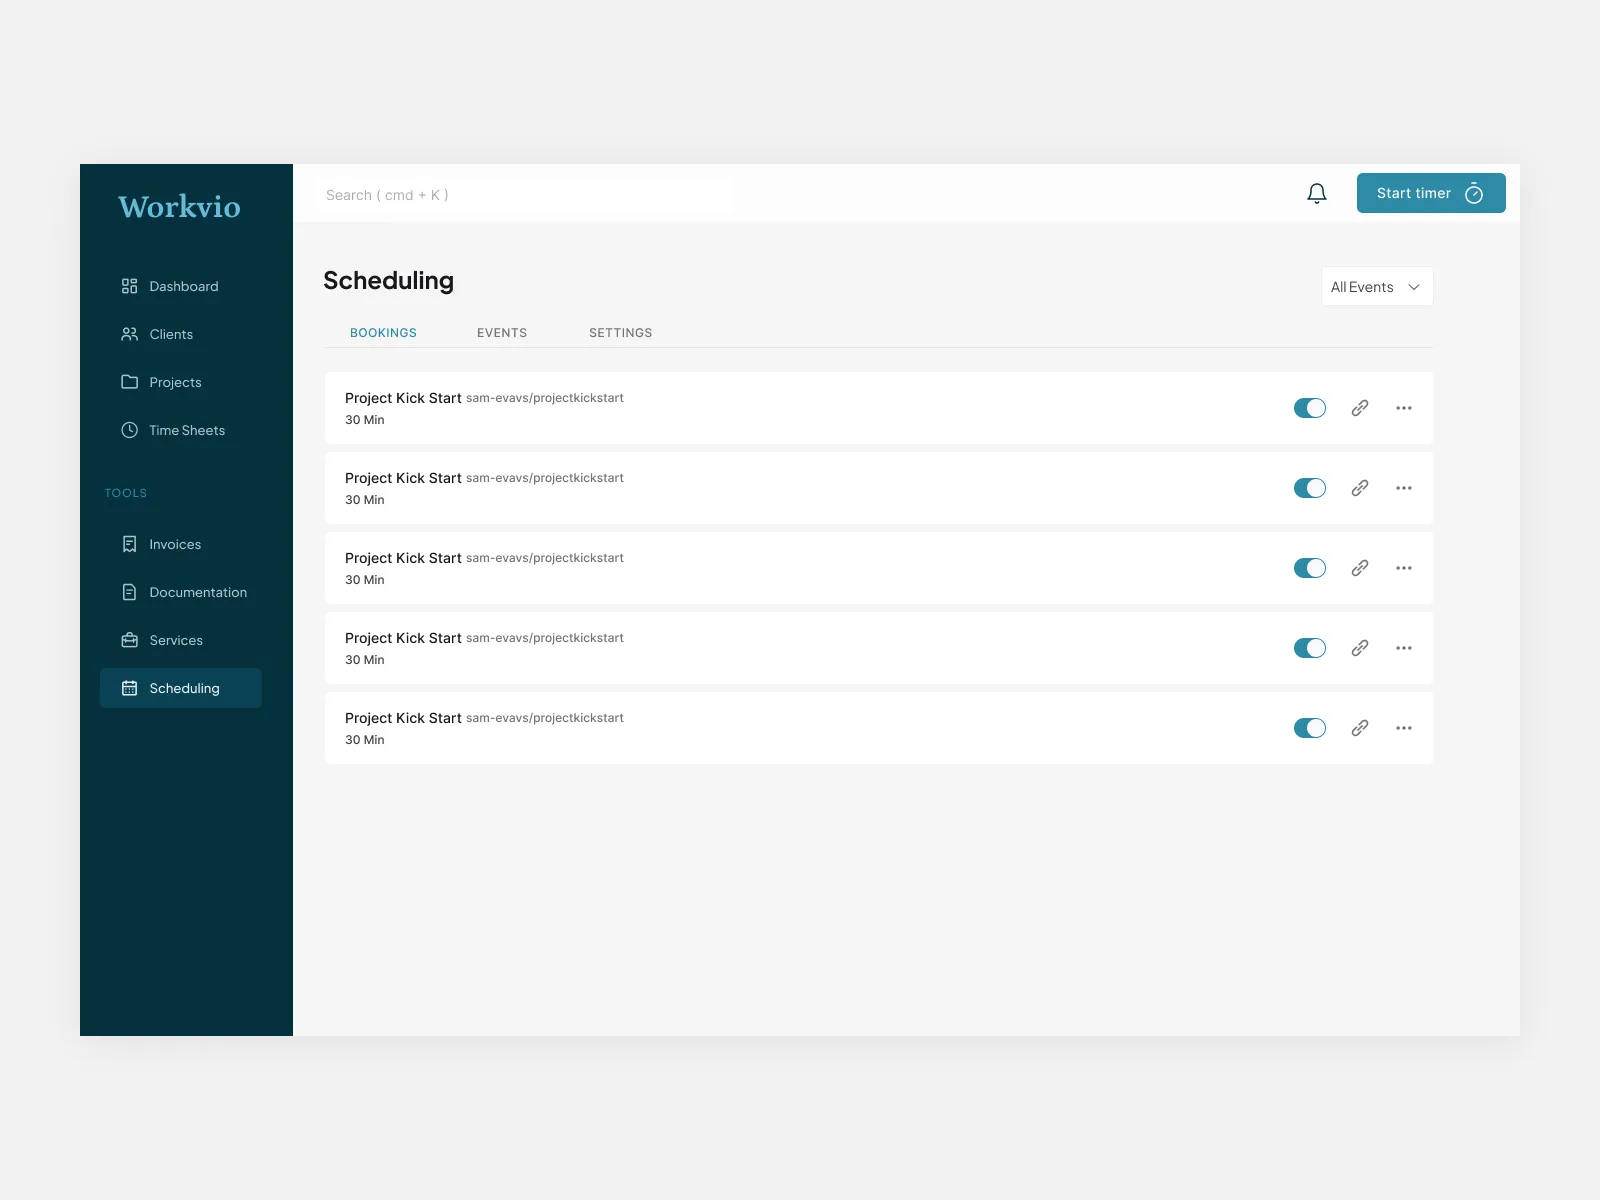Click the fourth row's 'Project Kick Start' title
1600x1200 pixels.
[403, 638]
